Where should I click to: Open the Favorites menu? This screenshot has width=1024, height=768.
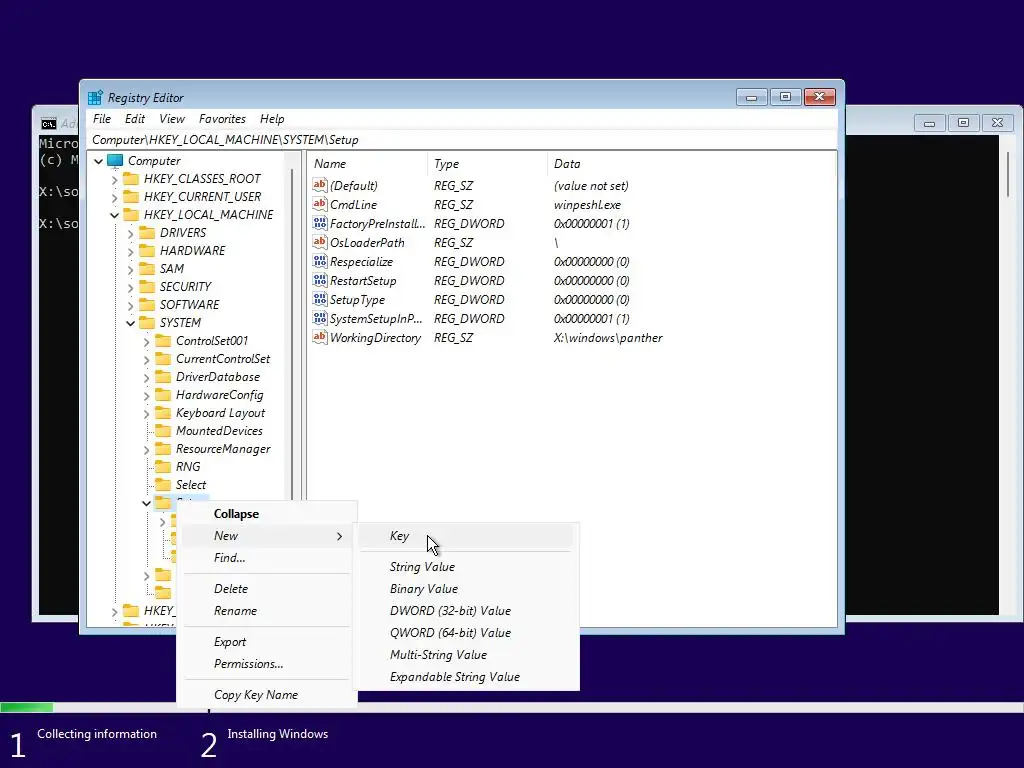click(x=222, y=119)
